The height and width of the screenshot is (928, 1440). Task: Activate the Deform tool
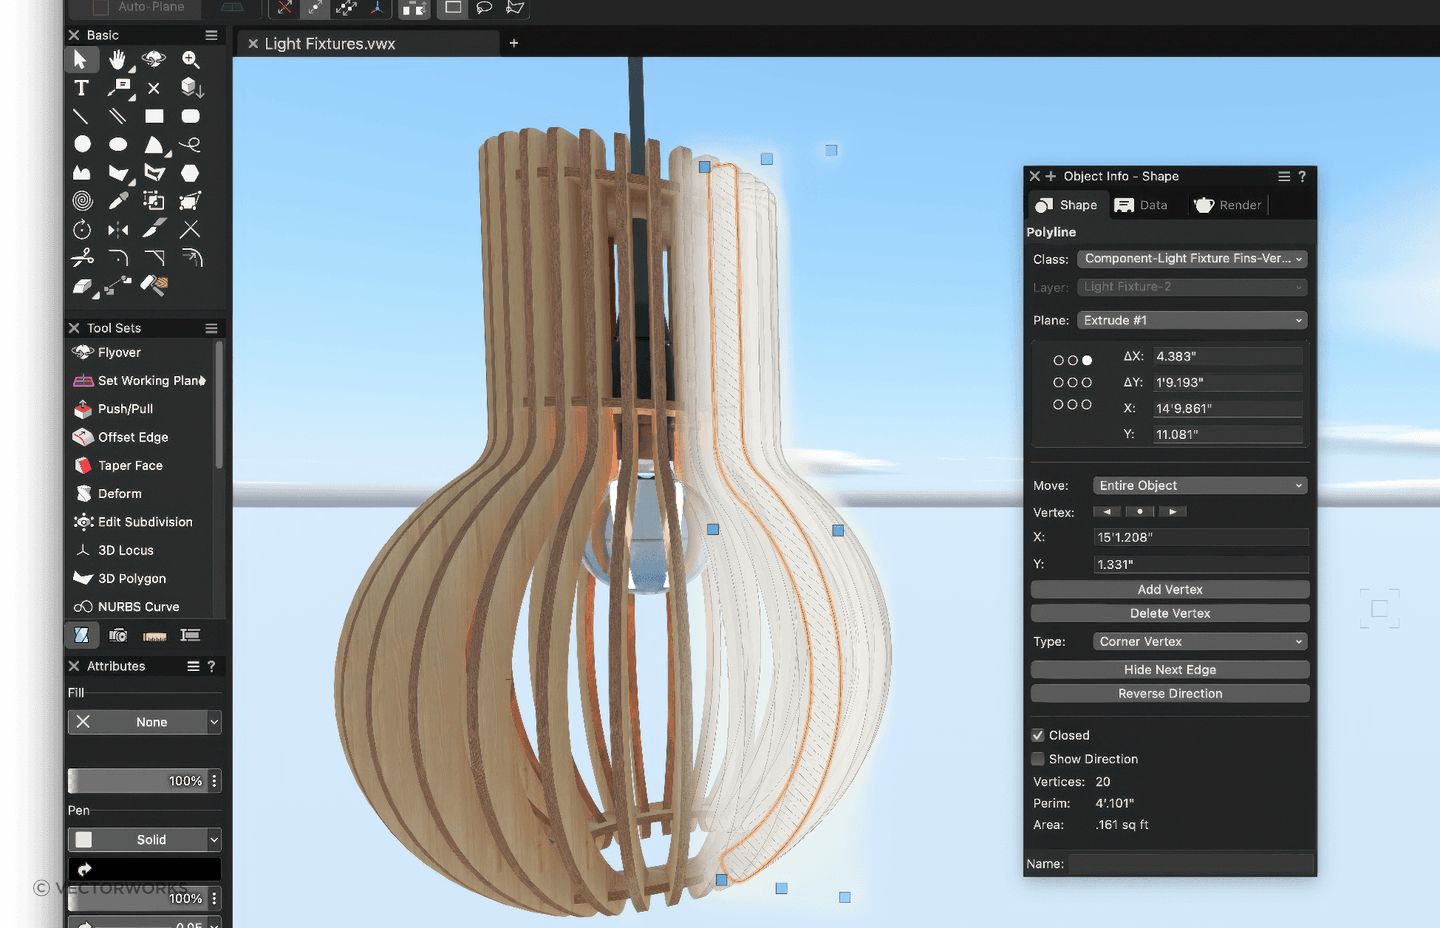click(120, 493)
